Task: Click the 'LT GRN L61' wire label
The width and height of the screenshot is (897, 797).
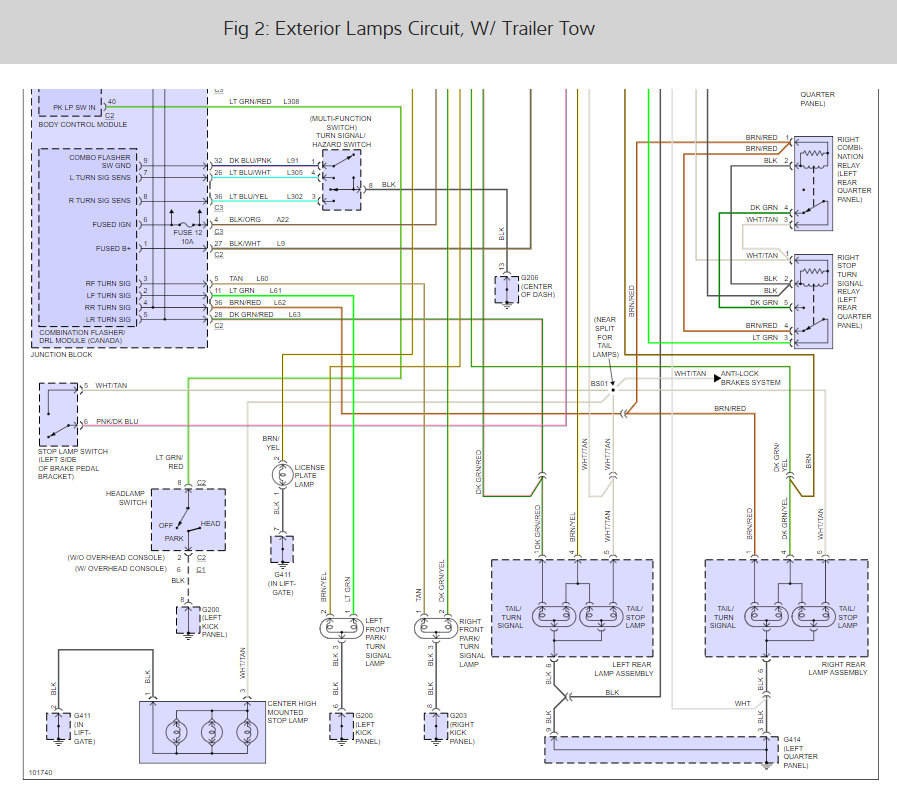Action: point(255,291)
